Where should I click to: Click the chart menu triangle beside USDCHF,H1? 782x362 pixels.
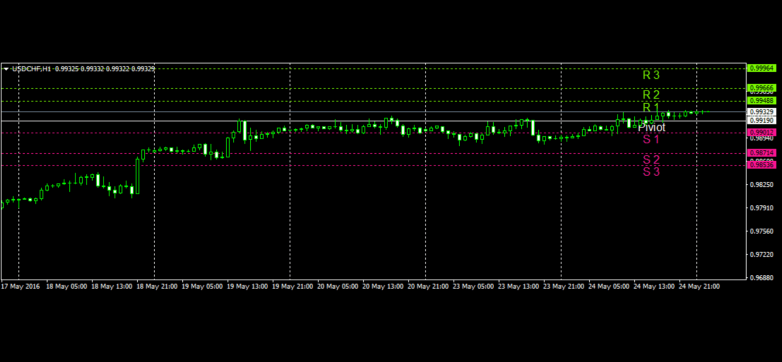pos(6,69)
